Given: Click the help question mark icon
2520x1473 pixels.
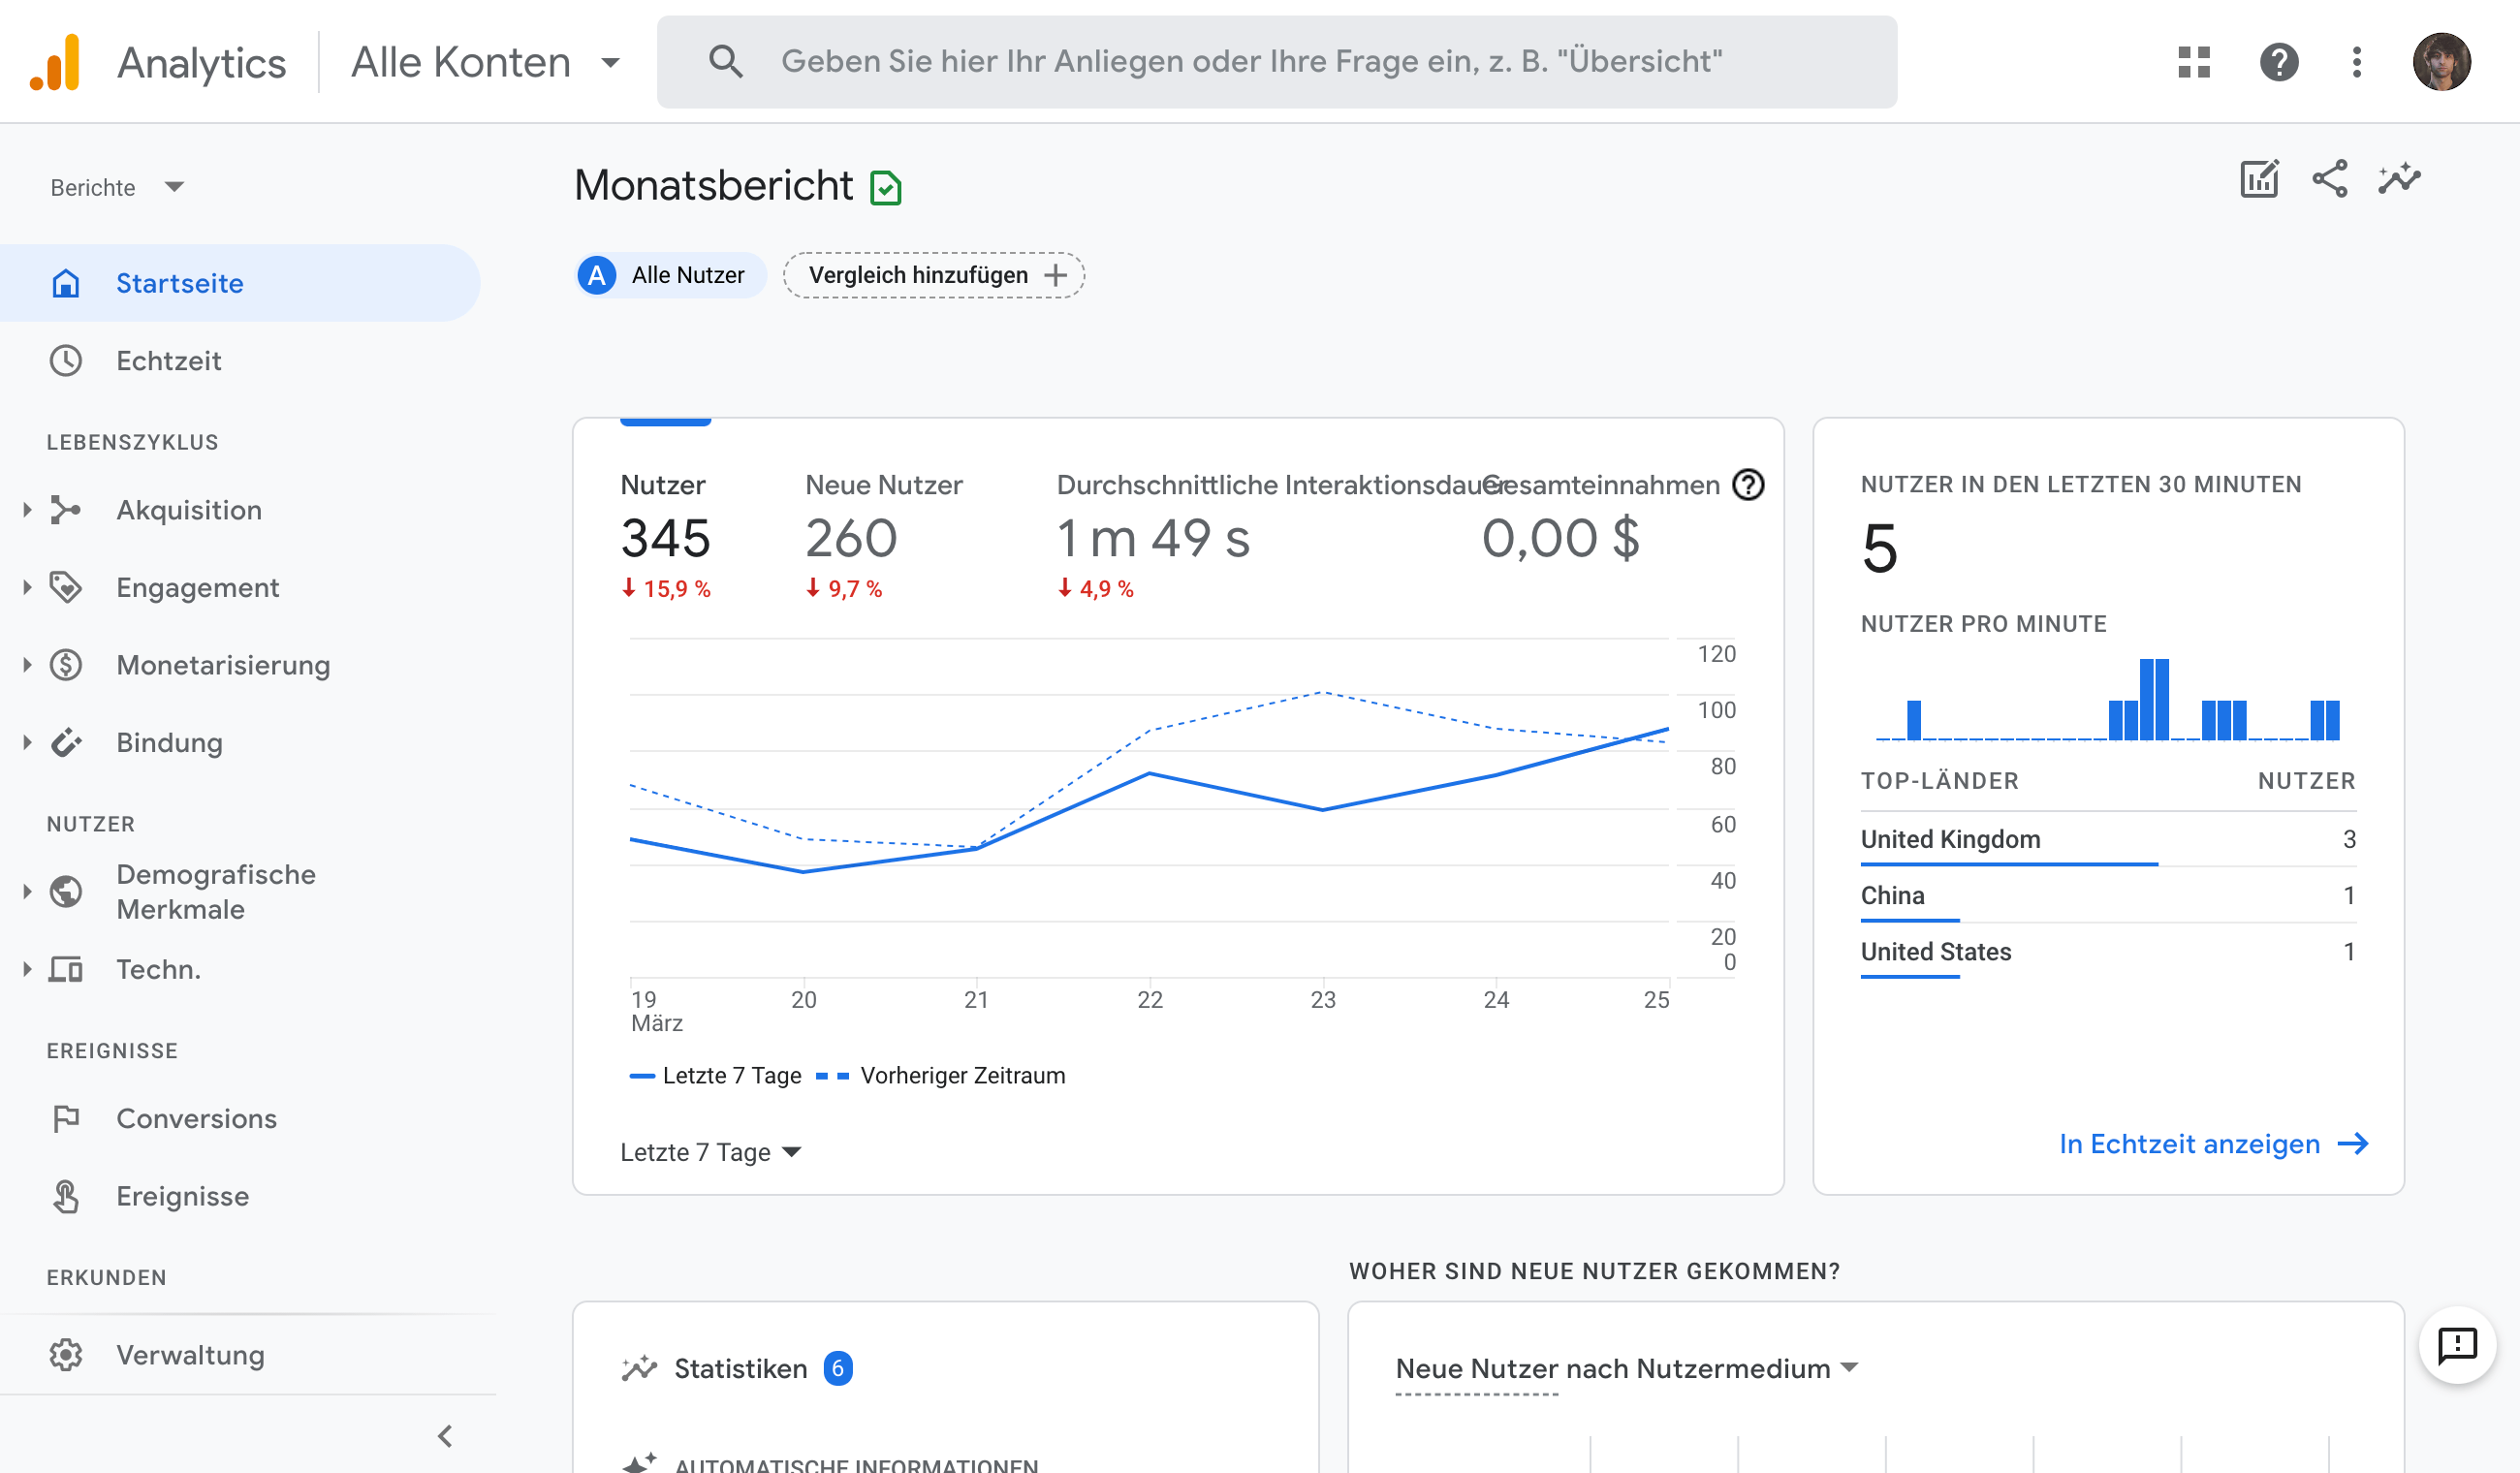Looking at the screenshot, I should tap(2278, 62).
